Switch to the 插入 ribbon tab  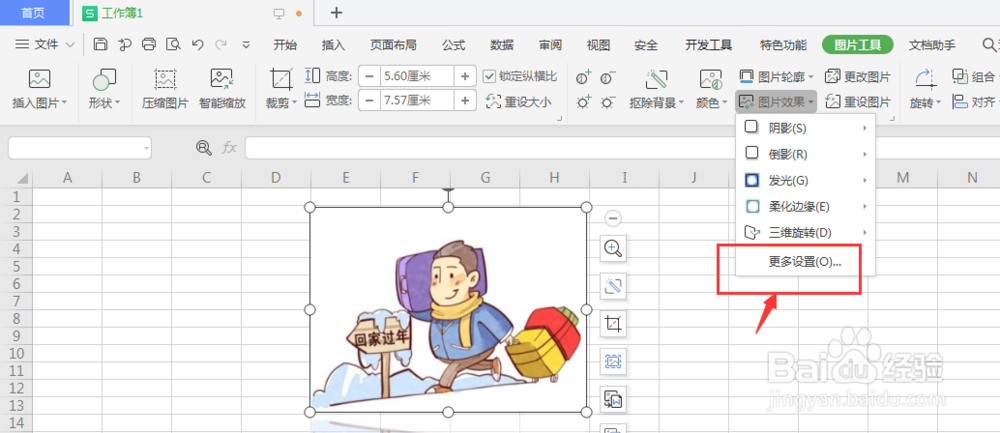tap(334, 45)
